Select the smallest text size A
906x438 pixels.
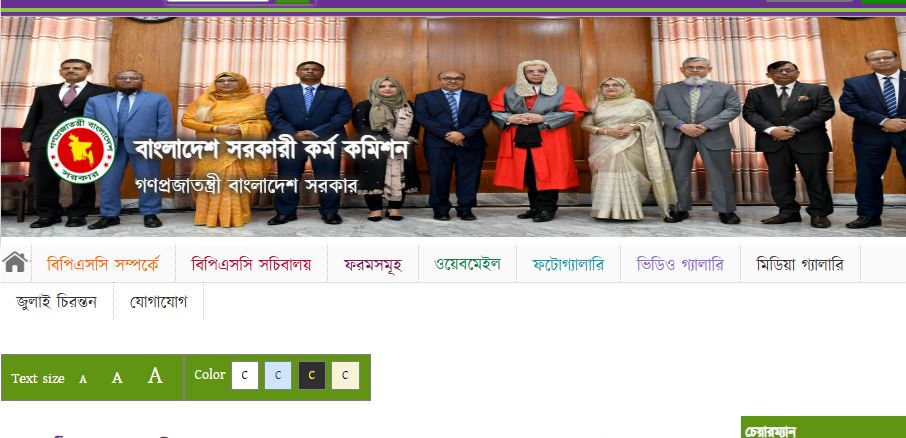[83, 379]
